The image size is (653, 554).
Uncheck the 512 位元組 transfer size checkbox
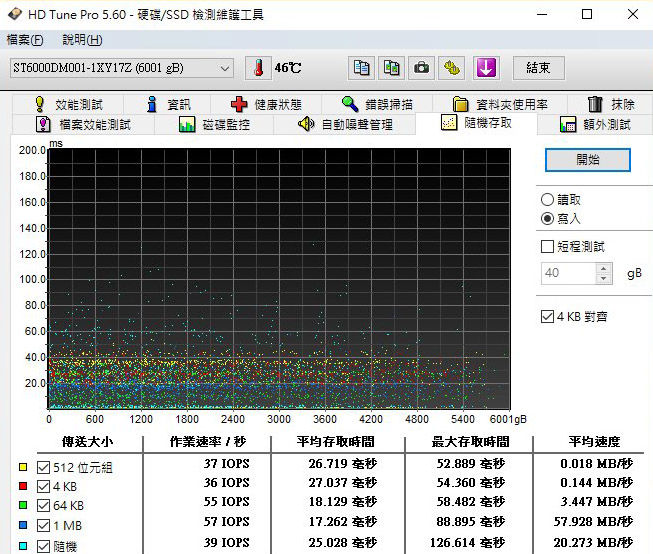[x=42, y=468]
